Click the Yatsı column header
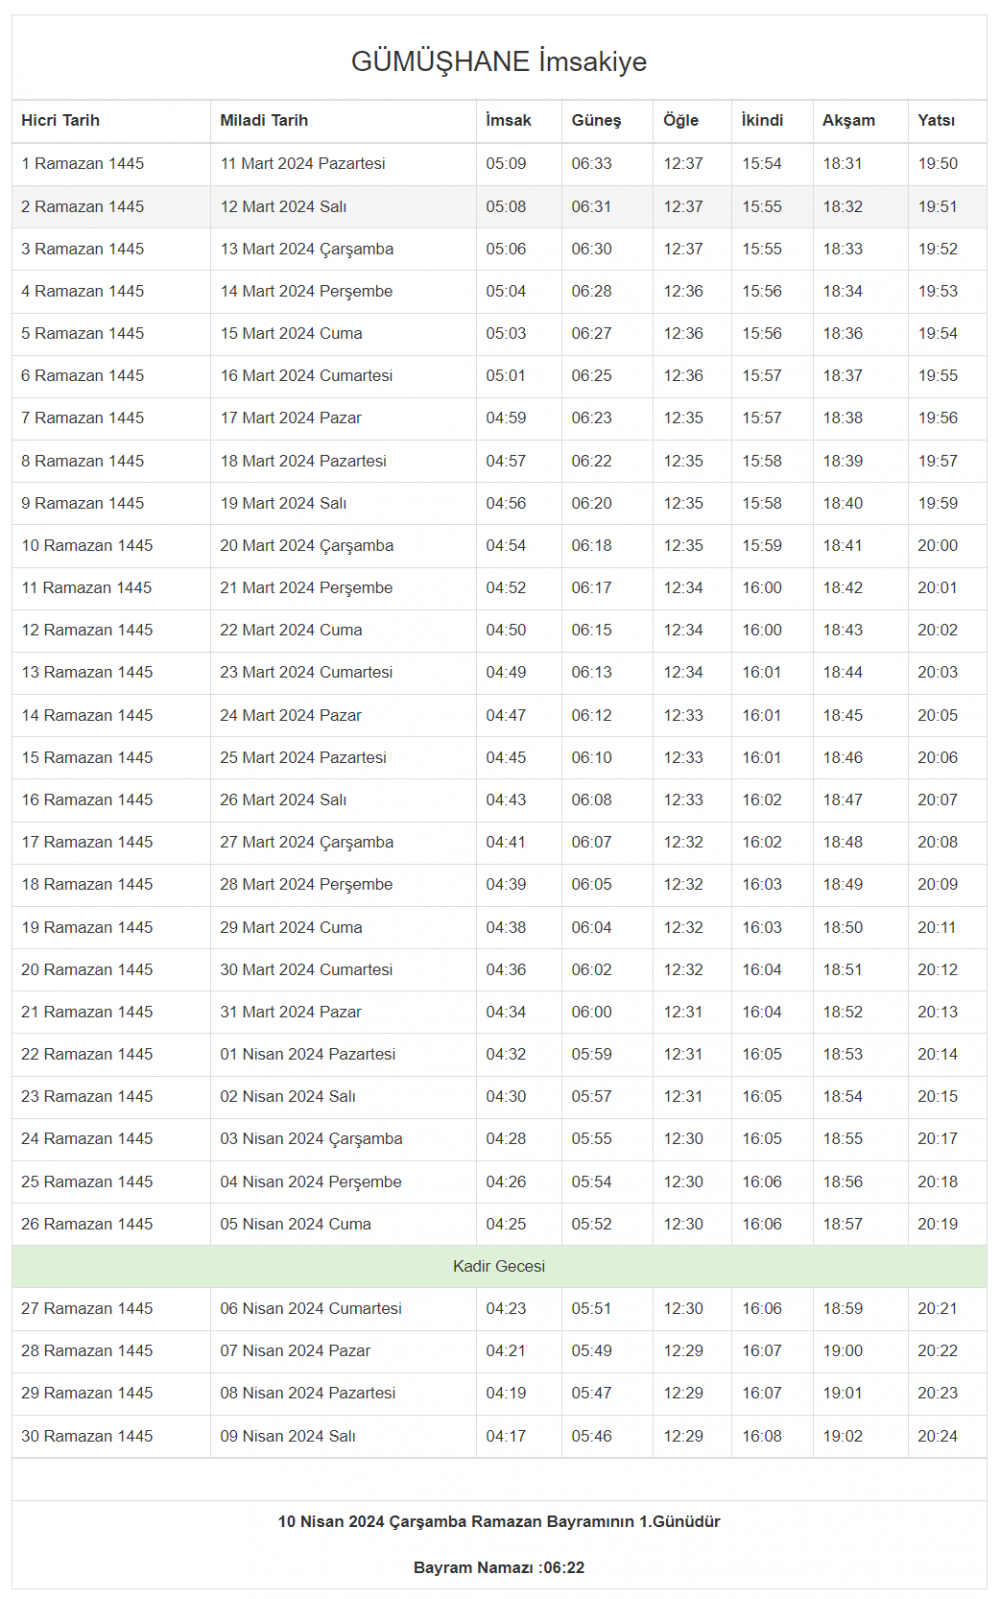 click(936, 120)
